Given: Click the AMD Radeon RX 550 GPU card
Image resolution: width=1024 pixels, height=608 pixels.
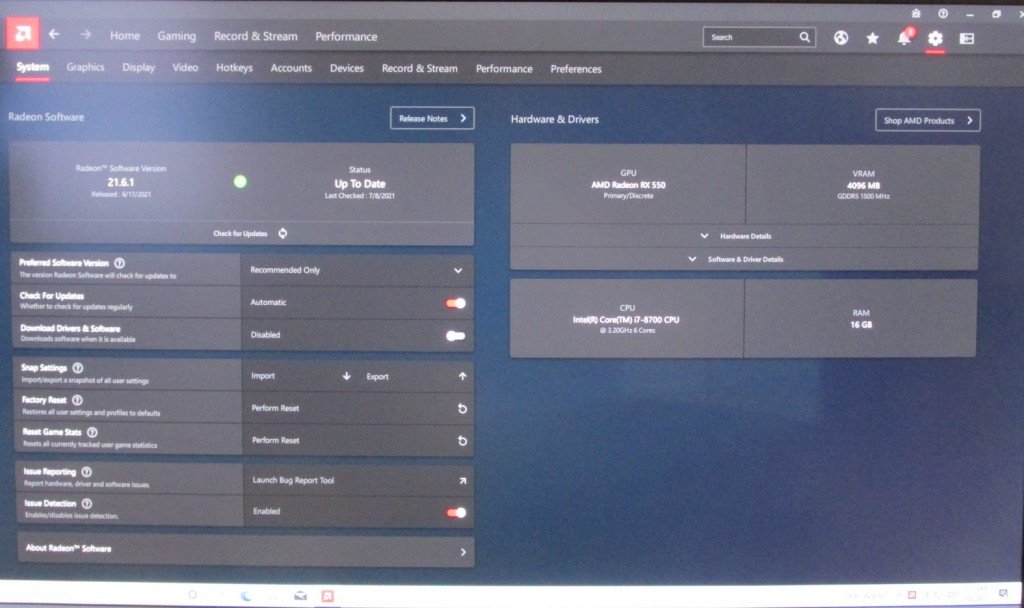Looking at the screenshot, I should [x=628, y=184].
